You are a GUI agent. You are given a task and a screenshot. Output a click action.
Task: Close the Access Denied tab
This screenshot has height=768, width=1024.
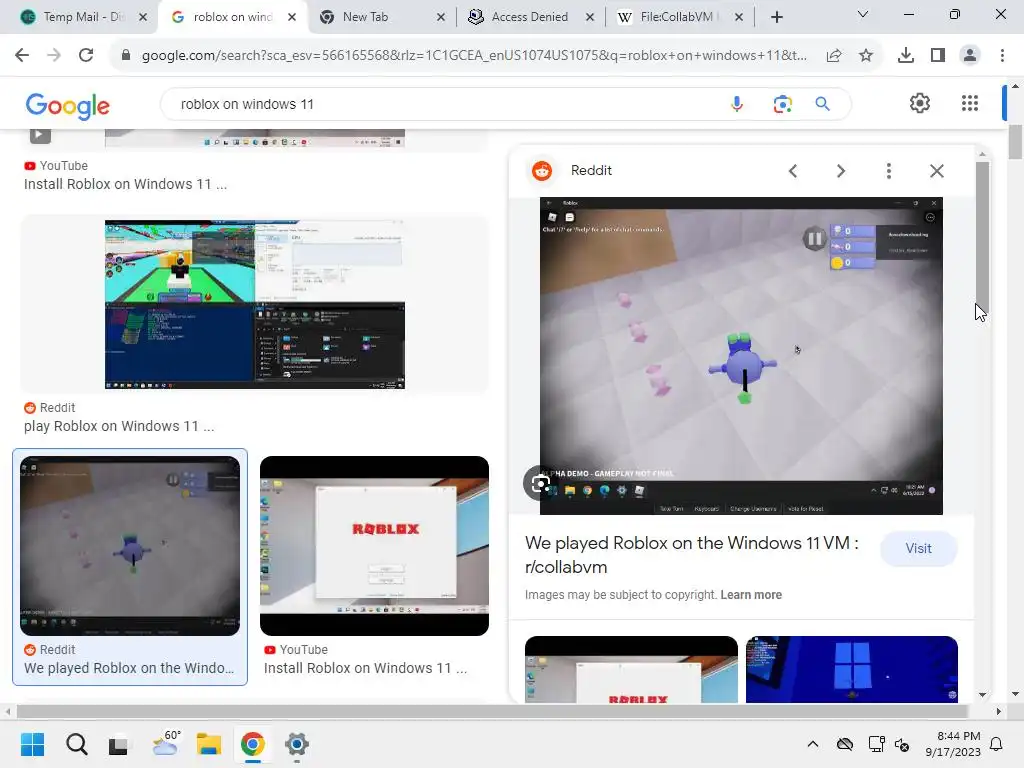click(590, 17)
